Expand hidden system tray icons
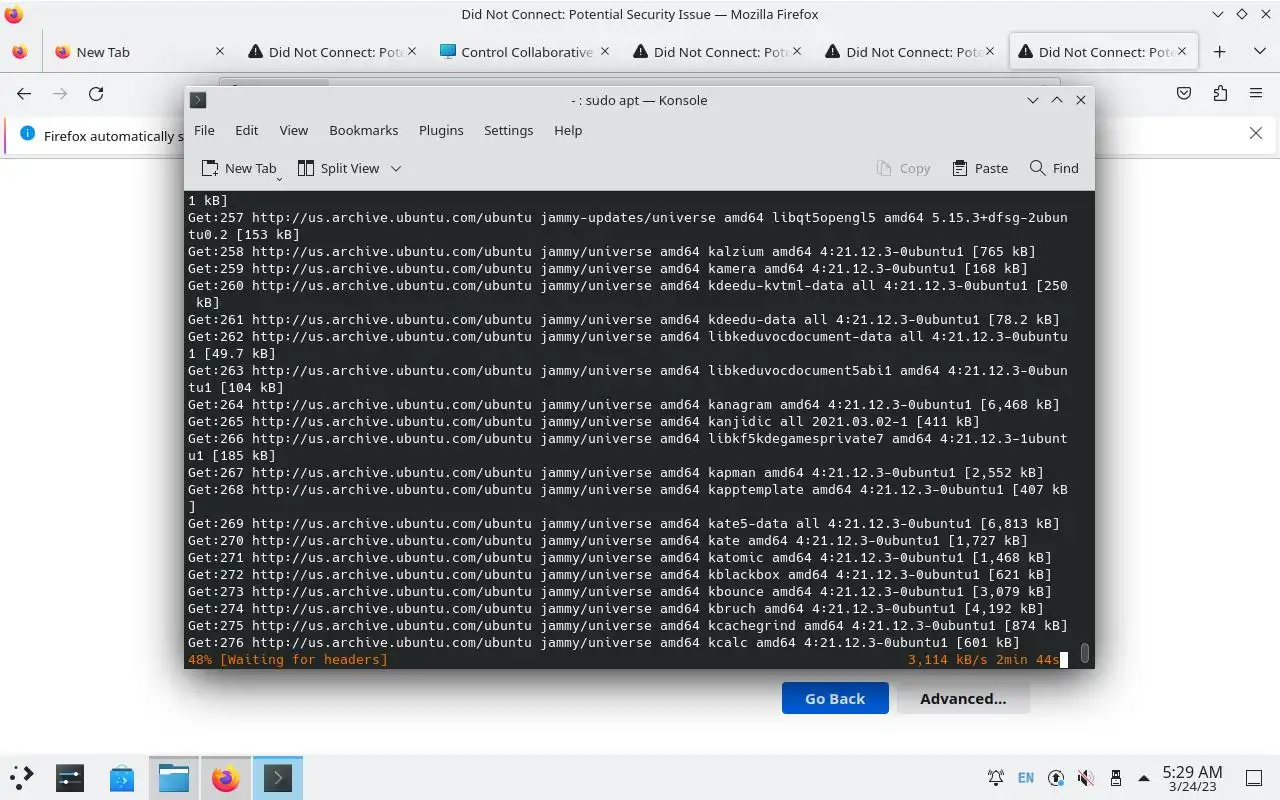The height and width of the screenshot is (800, 1280). point(1145,778)
